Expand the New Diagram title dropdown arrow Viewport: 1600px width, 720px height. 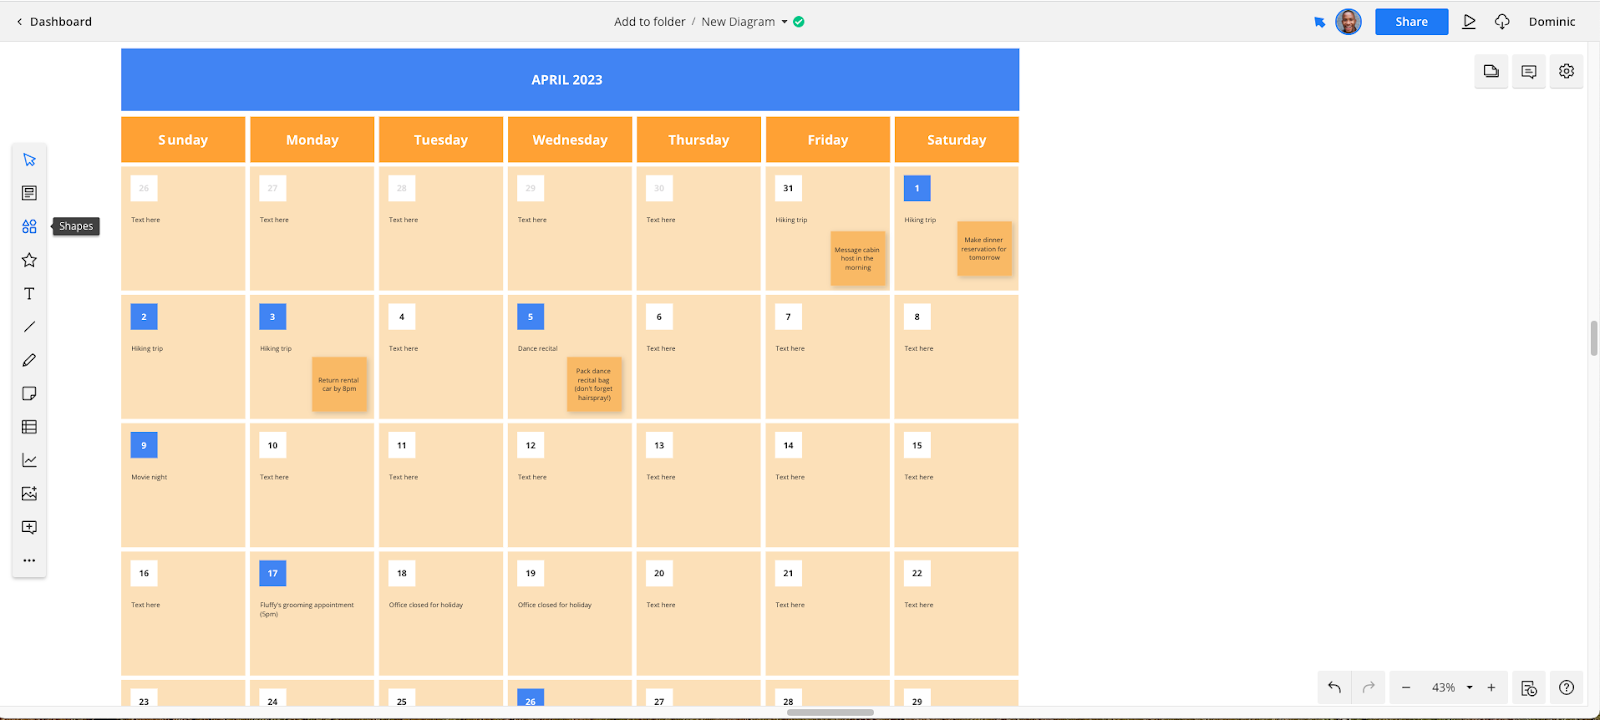784,22
